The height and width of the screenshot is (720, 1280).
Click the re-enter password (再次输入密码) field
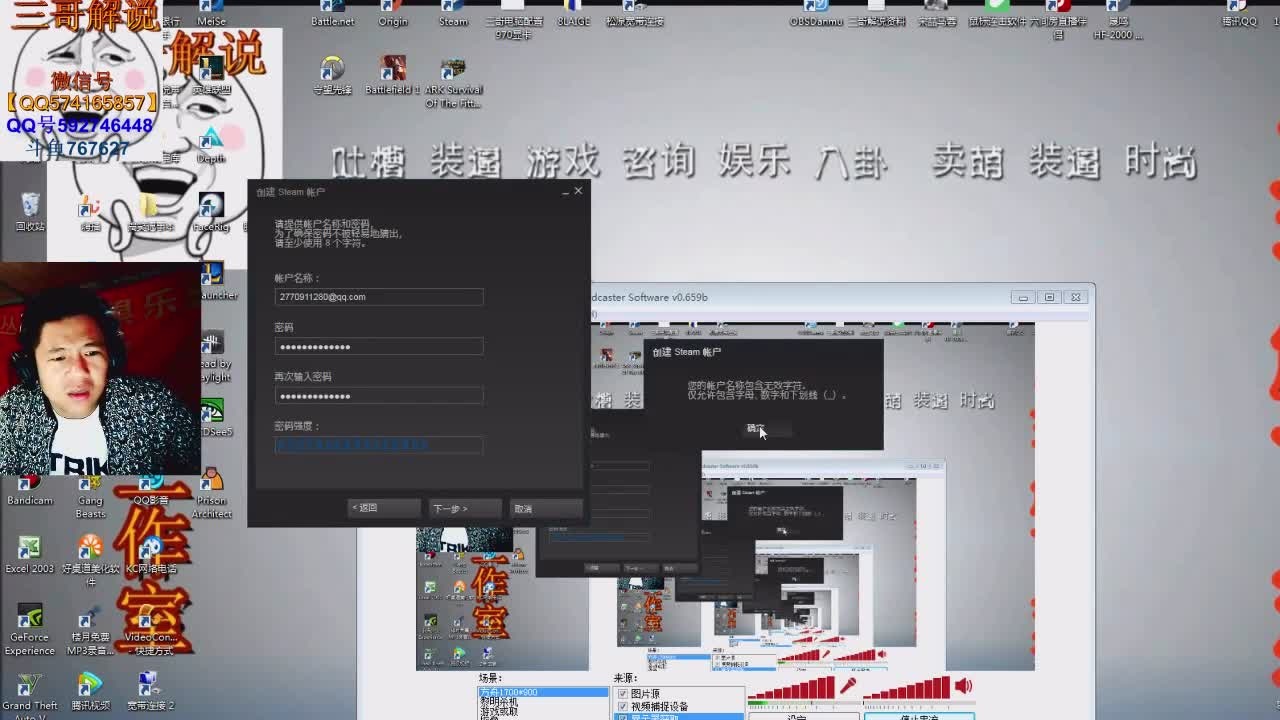click(379, 395)
